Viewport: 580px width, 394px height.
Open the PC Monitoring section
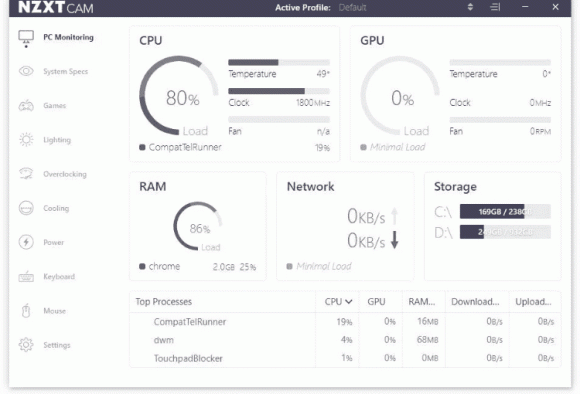pyautogui.click(x=68, y=37)
